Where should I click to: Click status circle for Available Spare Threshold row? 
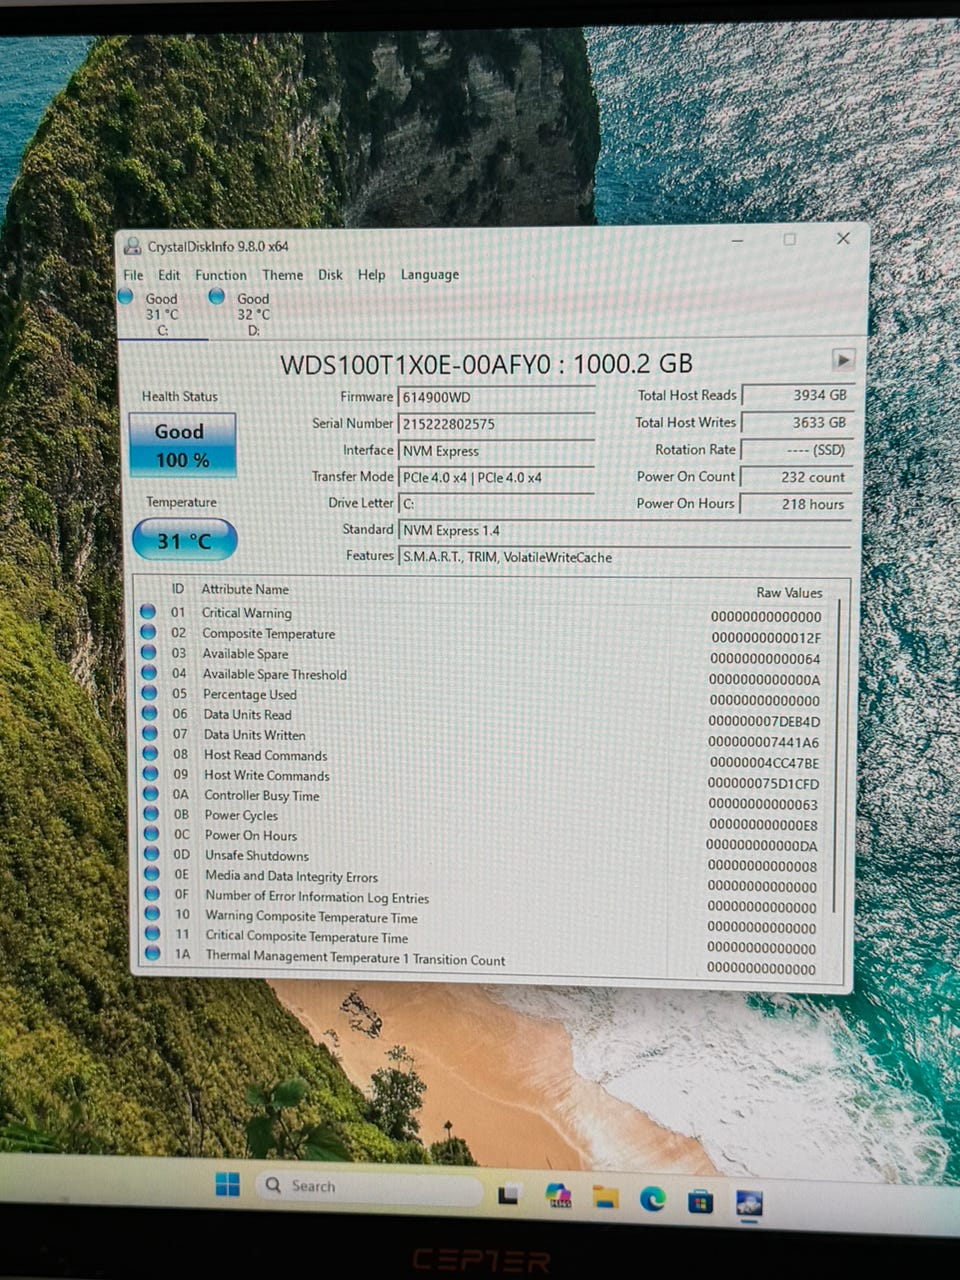149,672
